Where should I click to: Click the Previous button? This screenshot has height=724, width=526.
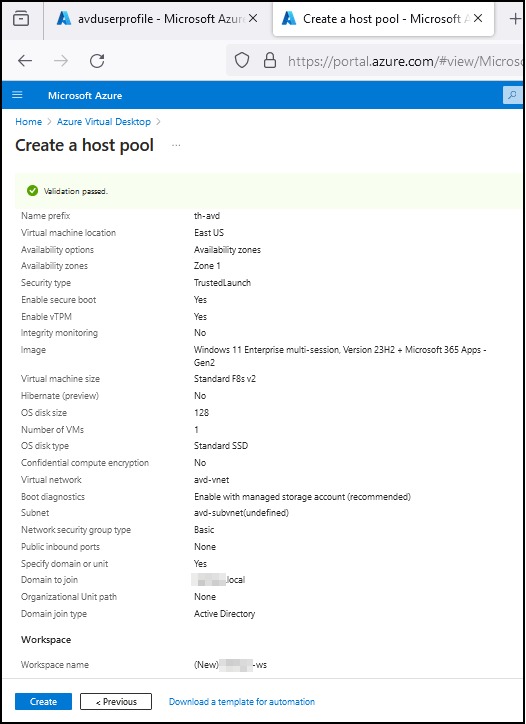click(116, 701)
